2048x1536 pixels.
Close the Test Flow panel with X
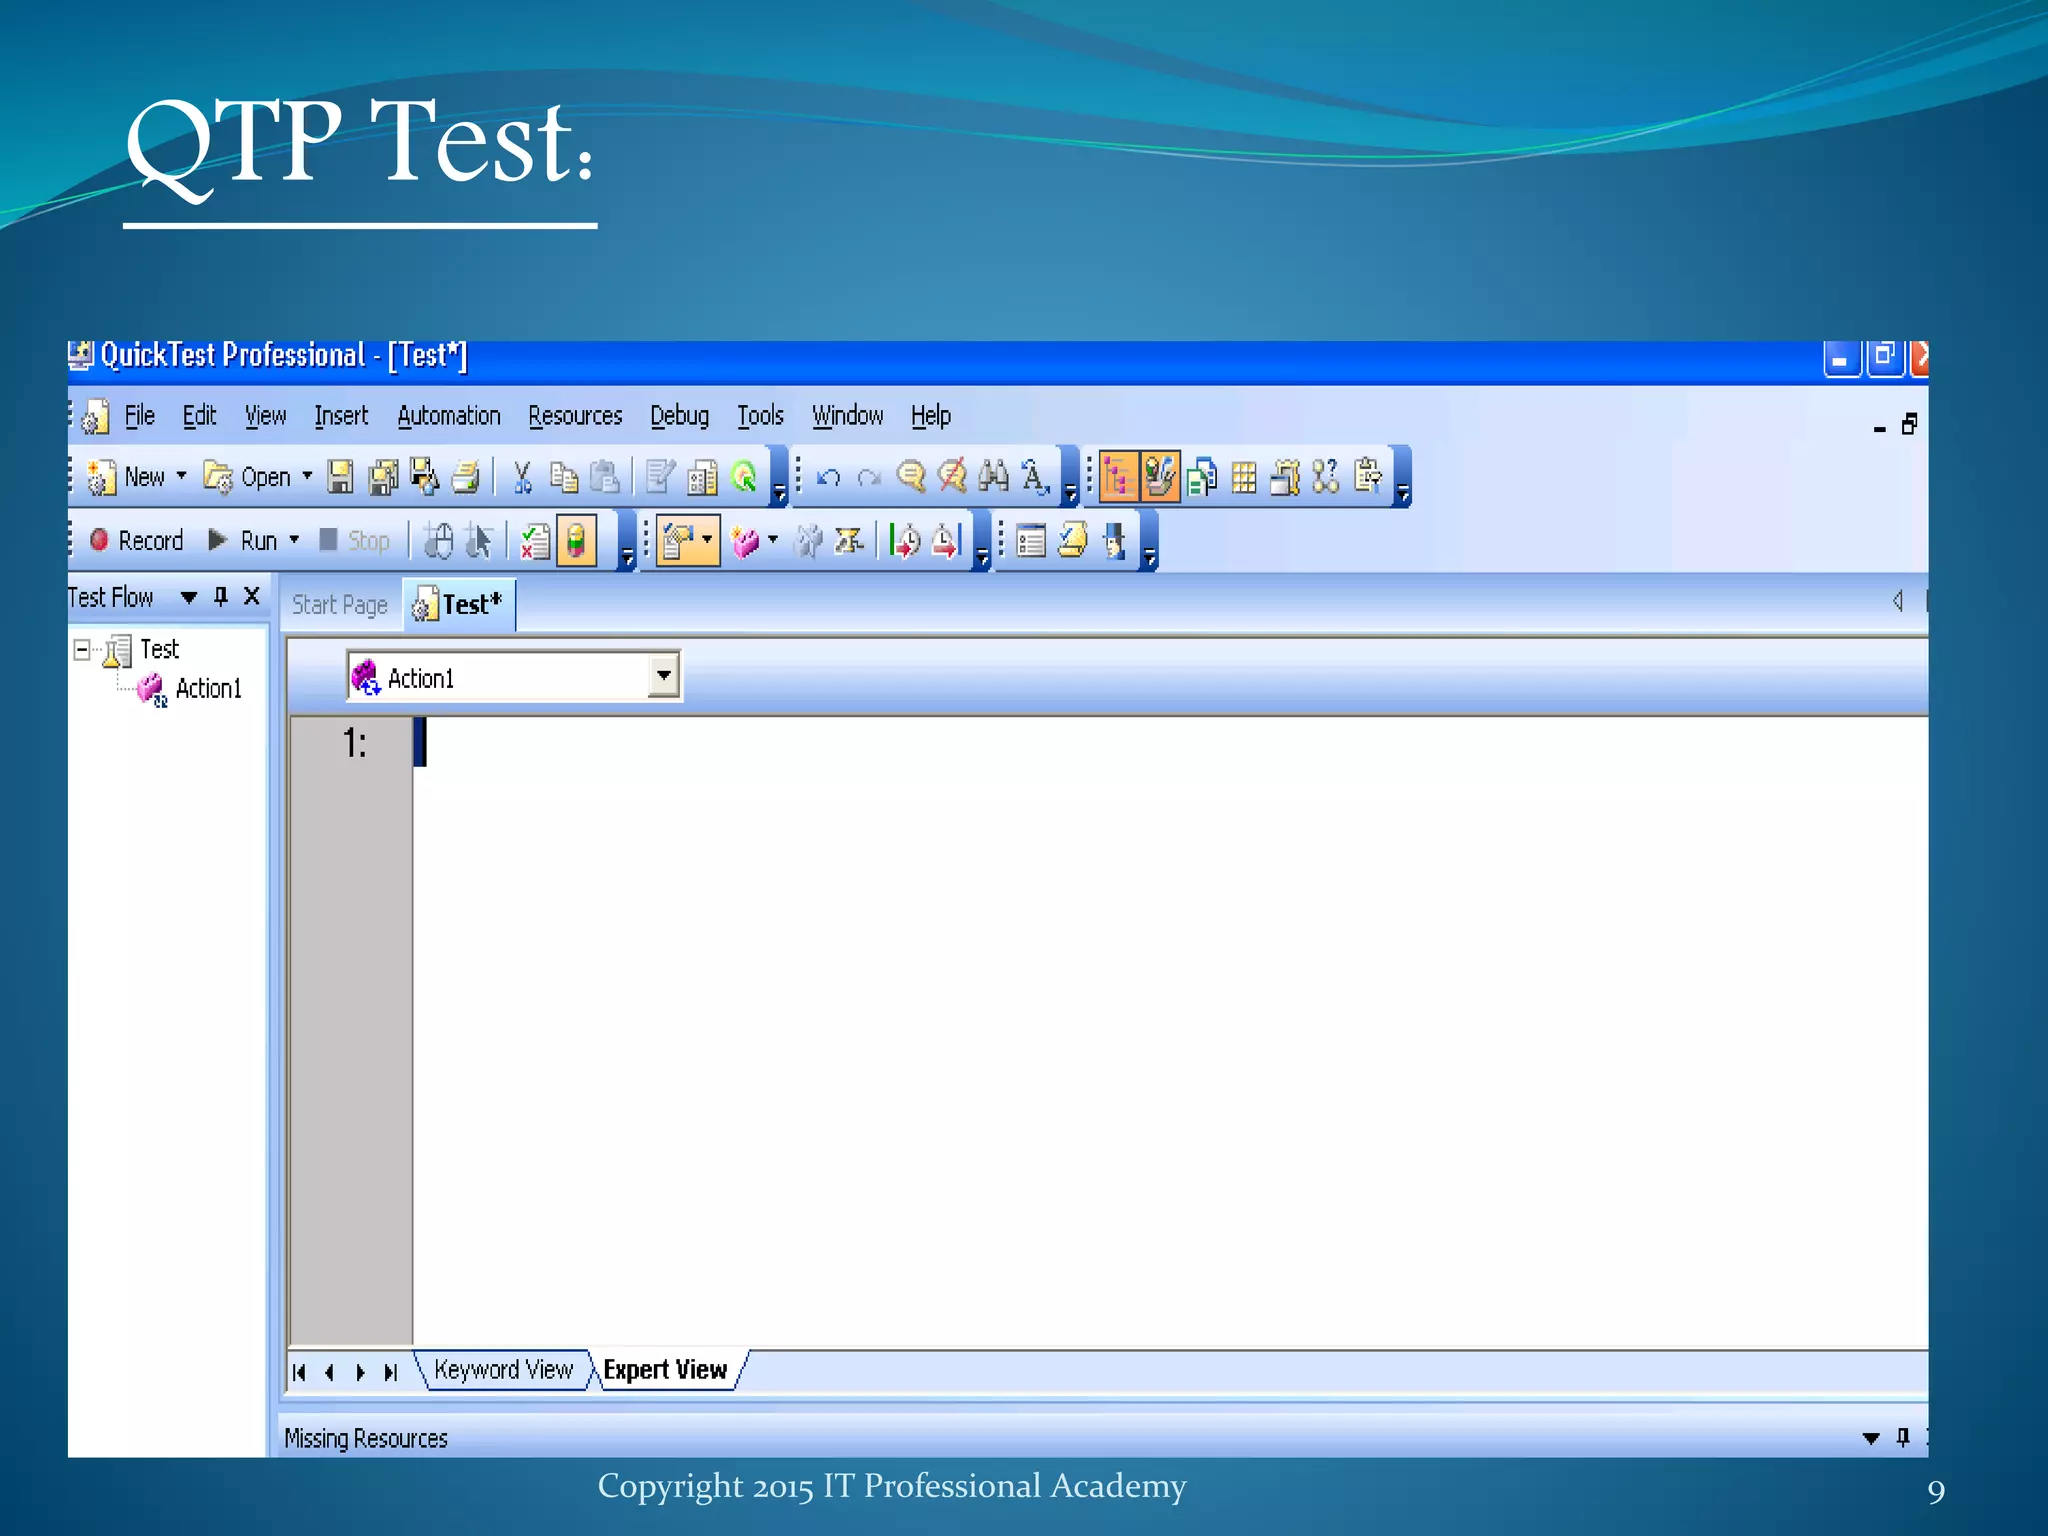coord(252,597)
